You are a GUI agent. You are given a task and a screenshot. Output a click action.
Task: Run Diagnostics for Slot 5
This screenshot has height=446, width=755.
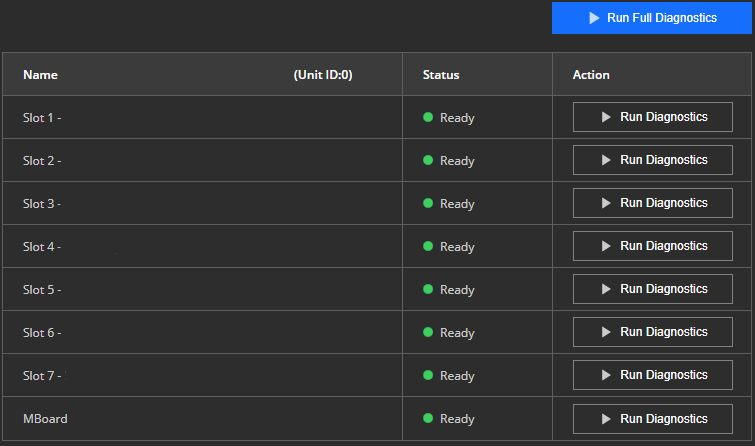652,289
